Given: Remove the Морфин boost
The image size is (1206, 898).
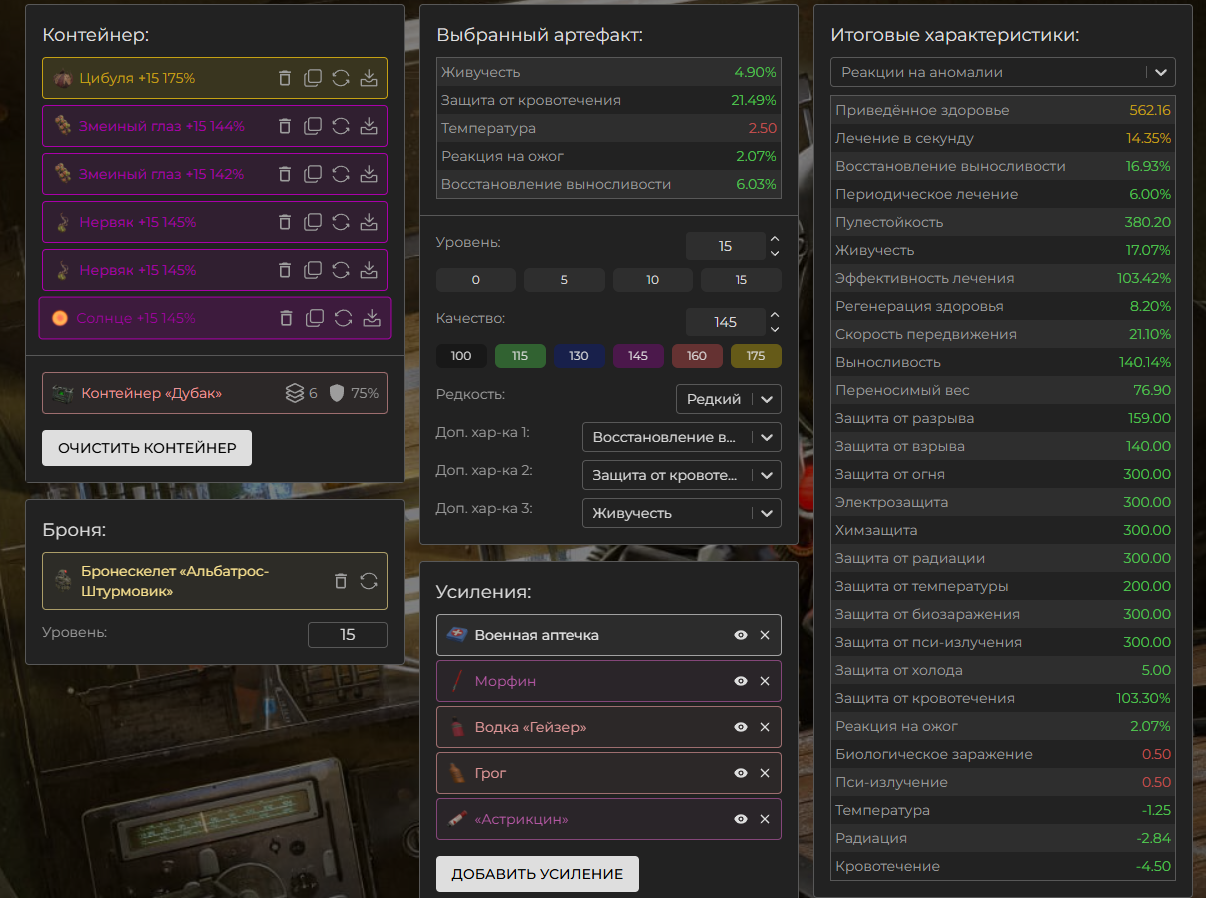Looking at the screenshot, I should pyautogui.click(x=765, y=681).
